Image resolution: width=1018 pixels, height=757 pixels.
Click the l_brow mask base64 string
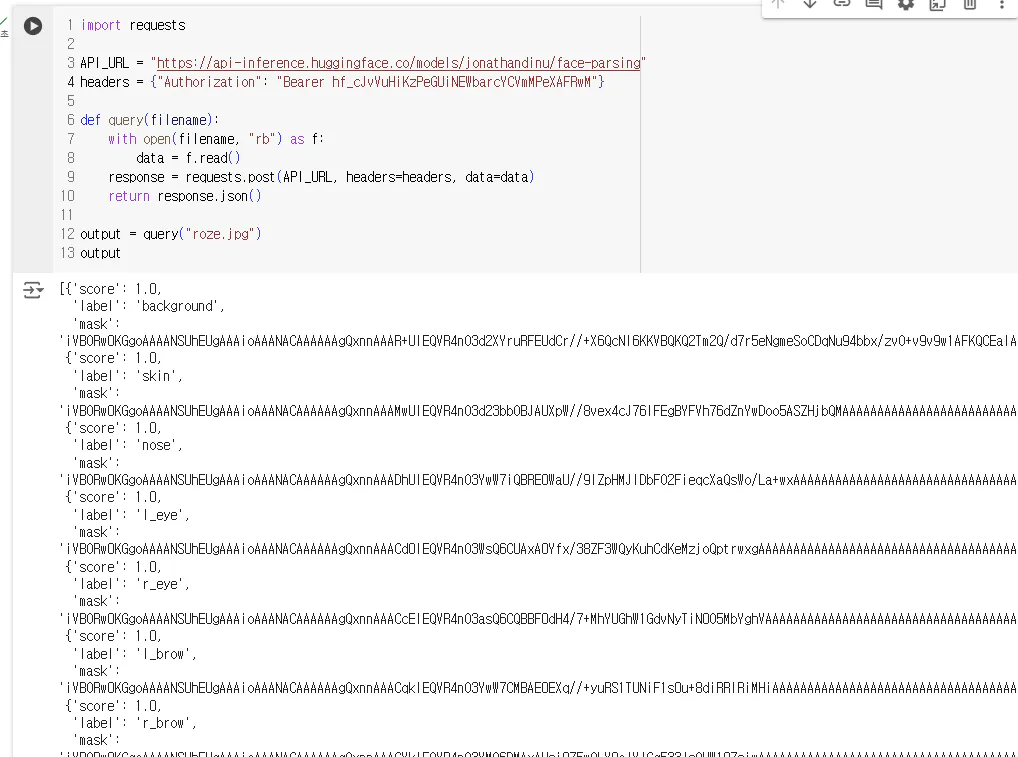coord(538,688)
